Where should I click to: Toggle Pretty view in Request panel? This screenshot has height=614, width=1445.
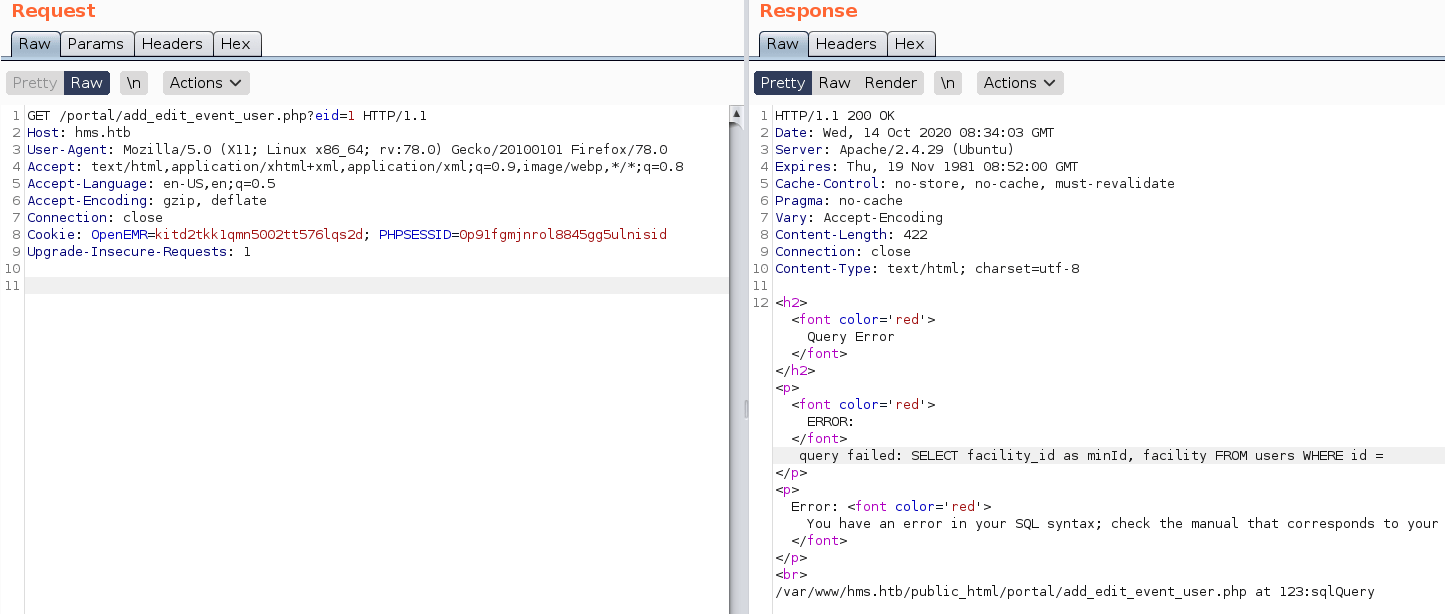(35, 83)
